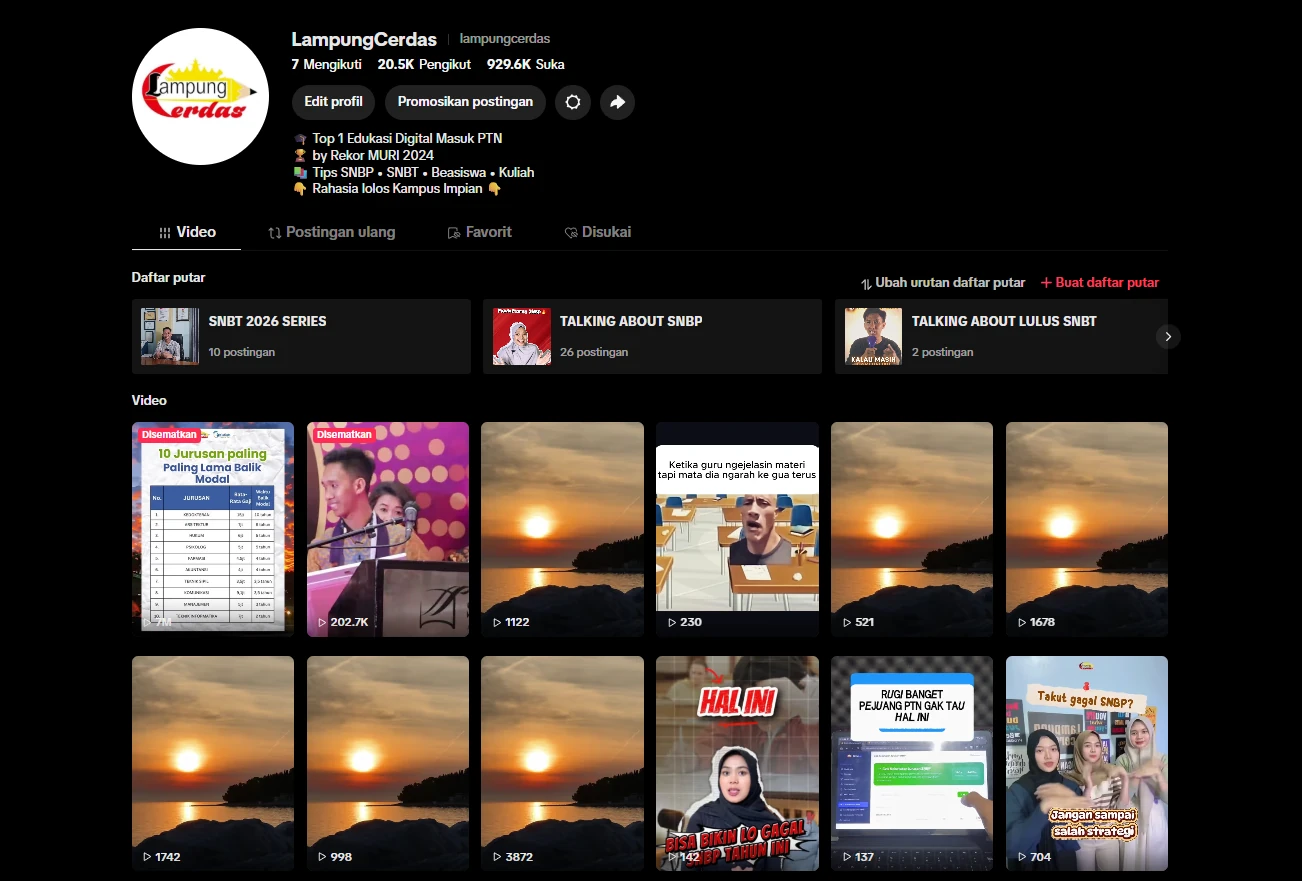
Task: Open the sunset video with 1742 views
Action: pyautogui.click(x=213, y=764)
